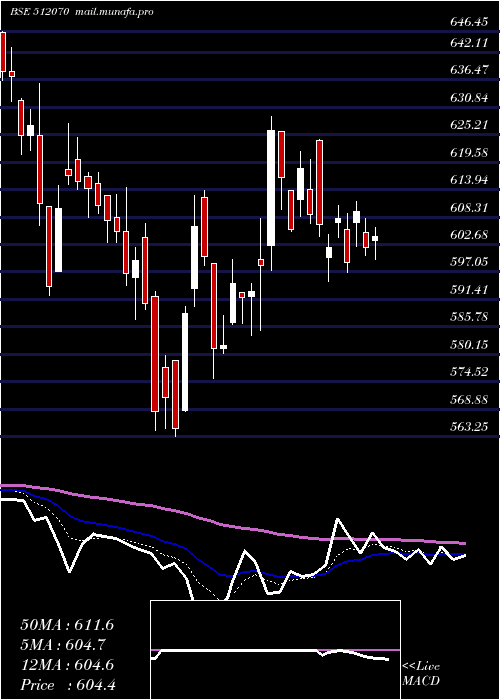500x700 pixels.
Task: Click the mail.munafa.pro watermark text
Action: coord(112,12)
